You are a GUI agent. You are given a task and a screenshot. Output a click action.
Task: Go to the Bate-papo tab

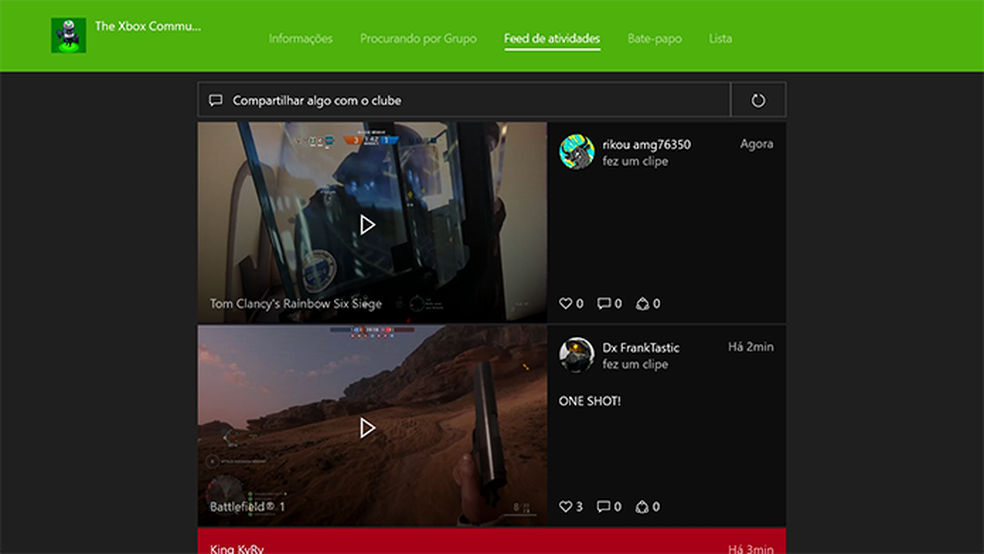[655, 38]
